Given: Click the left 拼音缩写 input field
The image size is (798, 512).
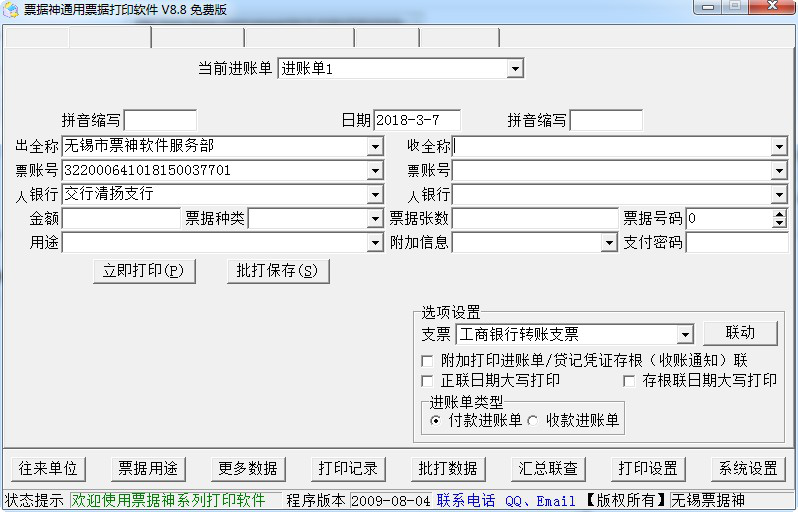Looking at the screenshot, I should (160, 121).
